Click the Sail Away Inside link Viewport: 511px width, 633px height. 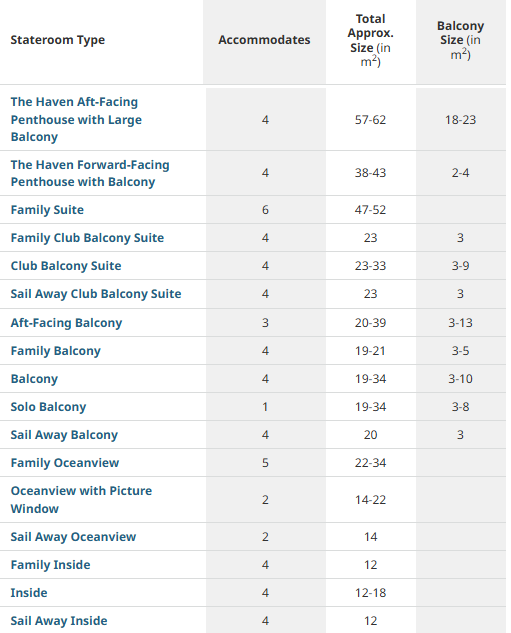point(59,621)
